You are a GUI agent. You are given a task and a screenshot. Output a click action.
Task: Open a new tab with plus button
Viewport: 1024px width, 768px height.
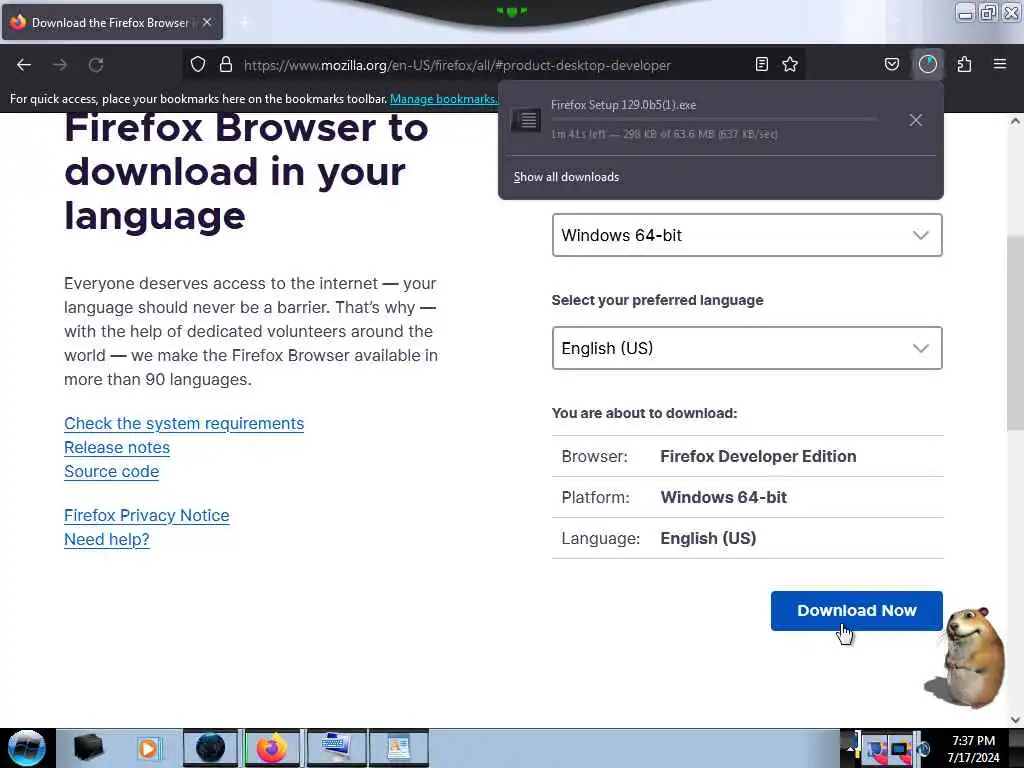244,23
